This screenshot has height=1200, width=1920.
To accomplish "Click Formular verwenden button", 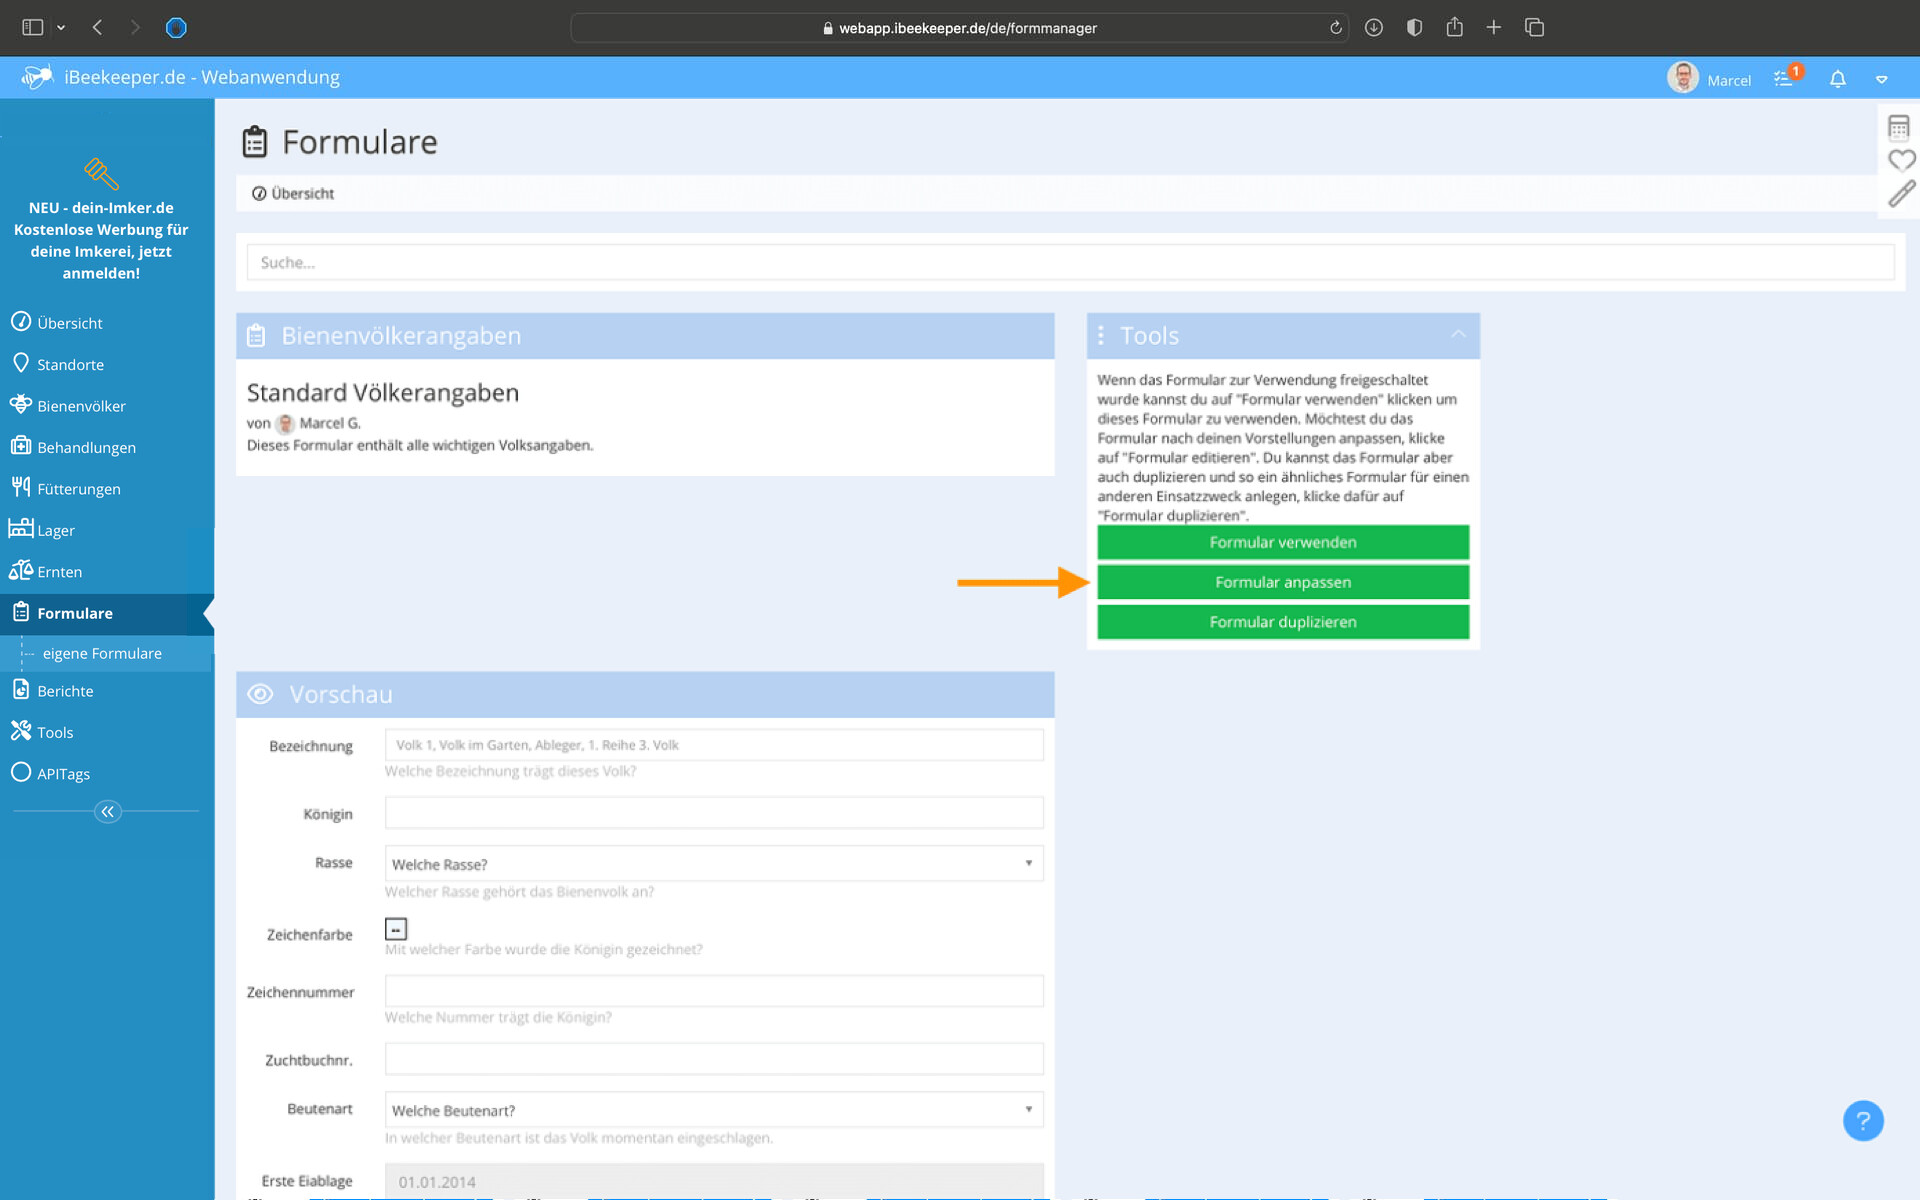I will pos(1283,542).
